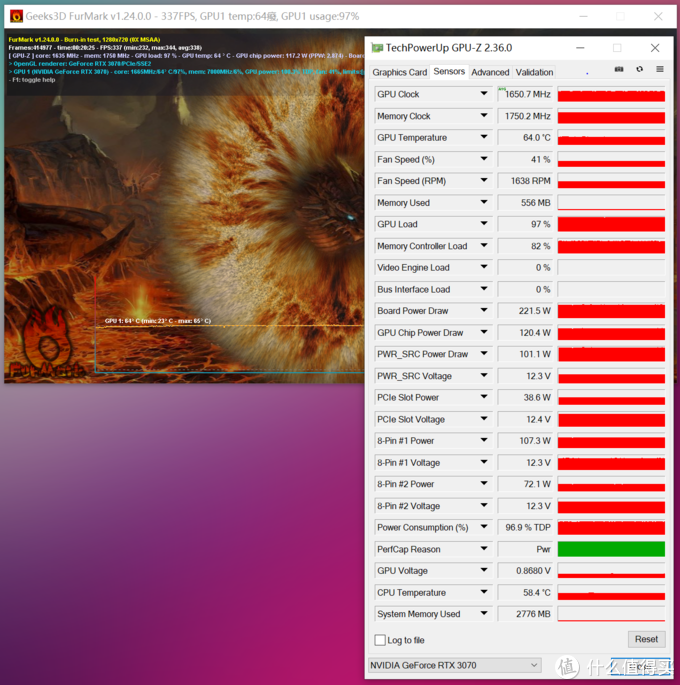Expand the System Memory Used dropdown
Viewport: 680px width, 685px height.
click(484, 613)
